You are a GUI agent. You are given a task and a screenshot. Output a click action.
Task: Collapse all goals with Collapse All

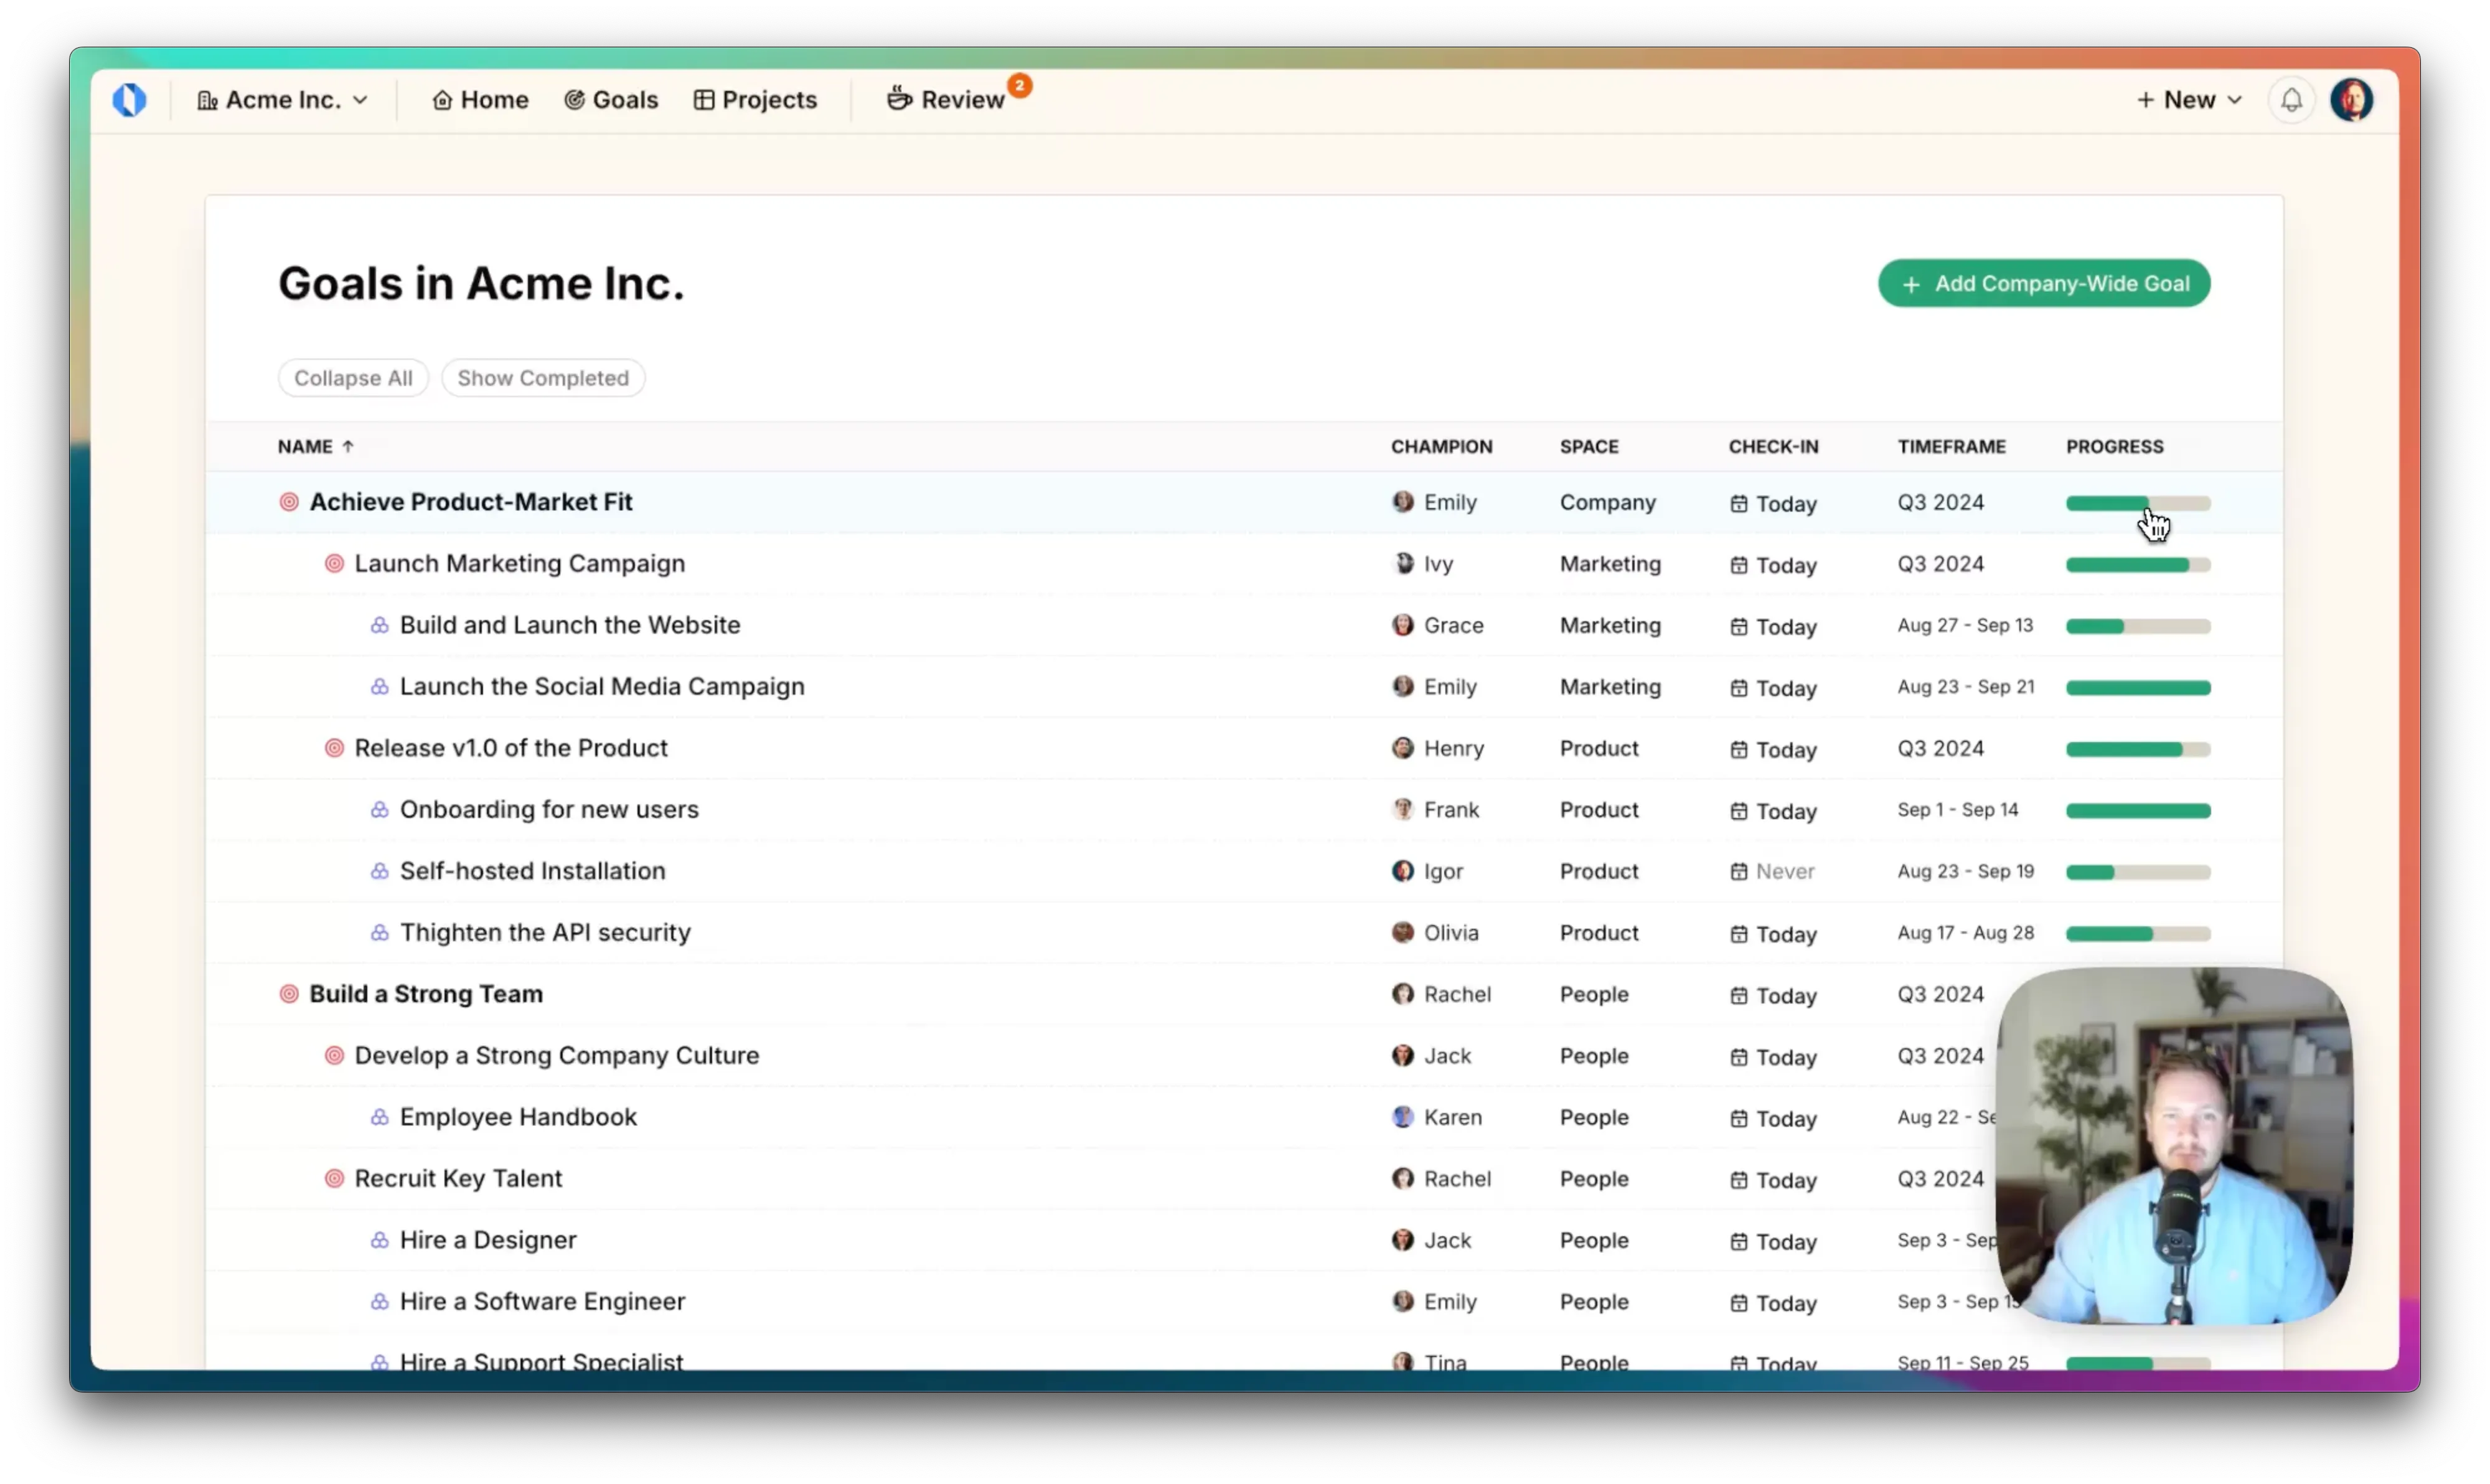(x=353, y=378)
